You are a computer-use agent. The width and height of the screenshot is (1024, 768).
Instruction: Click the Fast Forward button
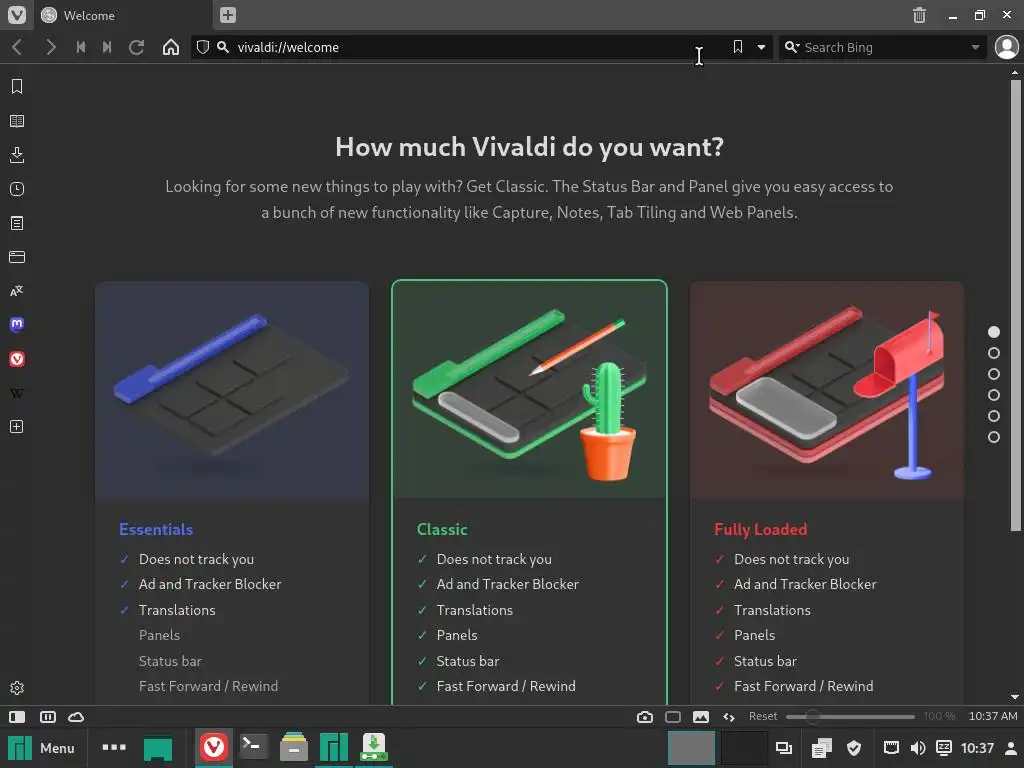tap(107, 47)
